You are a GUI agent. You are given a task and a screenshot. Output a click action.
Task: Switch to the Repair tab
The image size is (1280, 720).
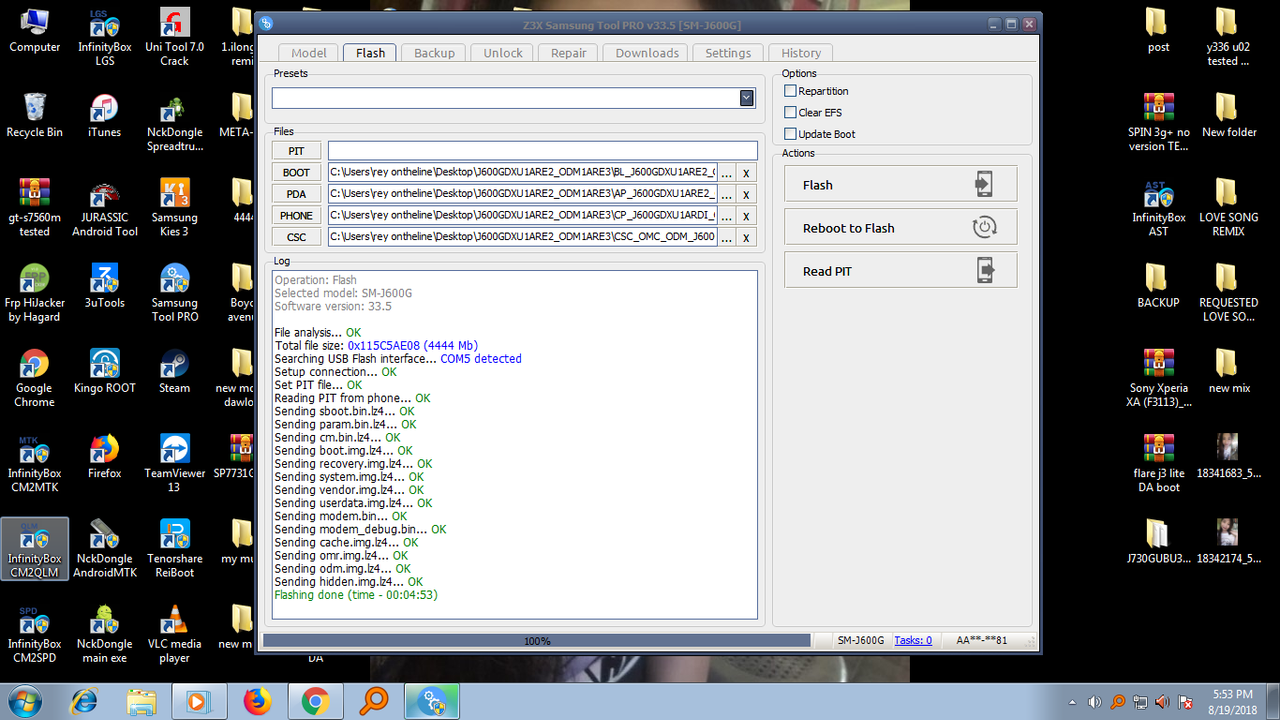569,53
